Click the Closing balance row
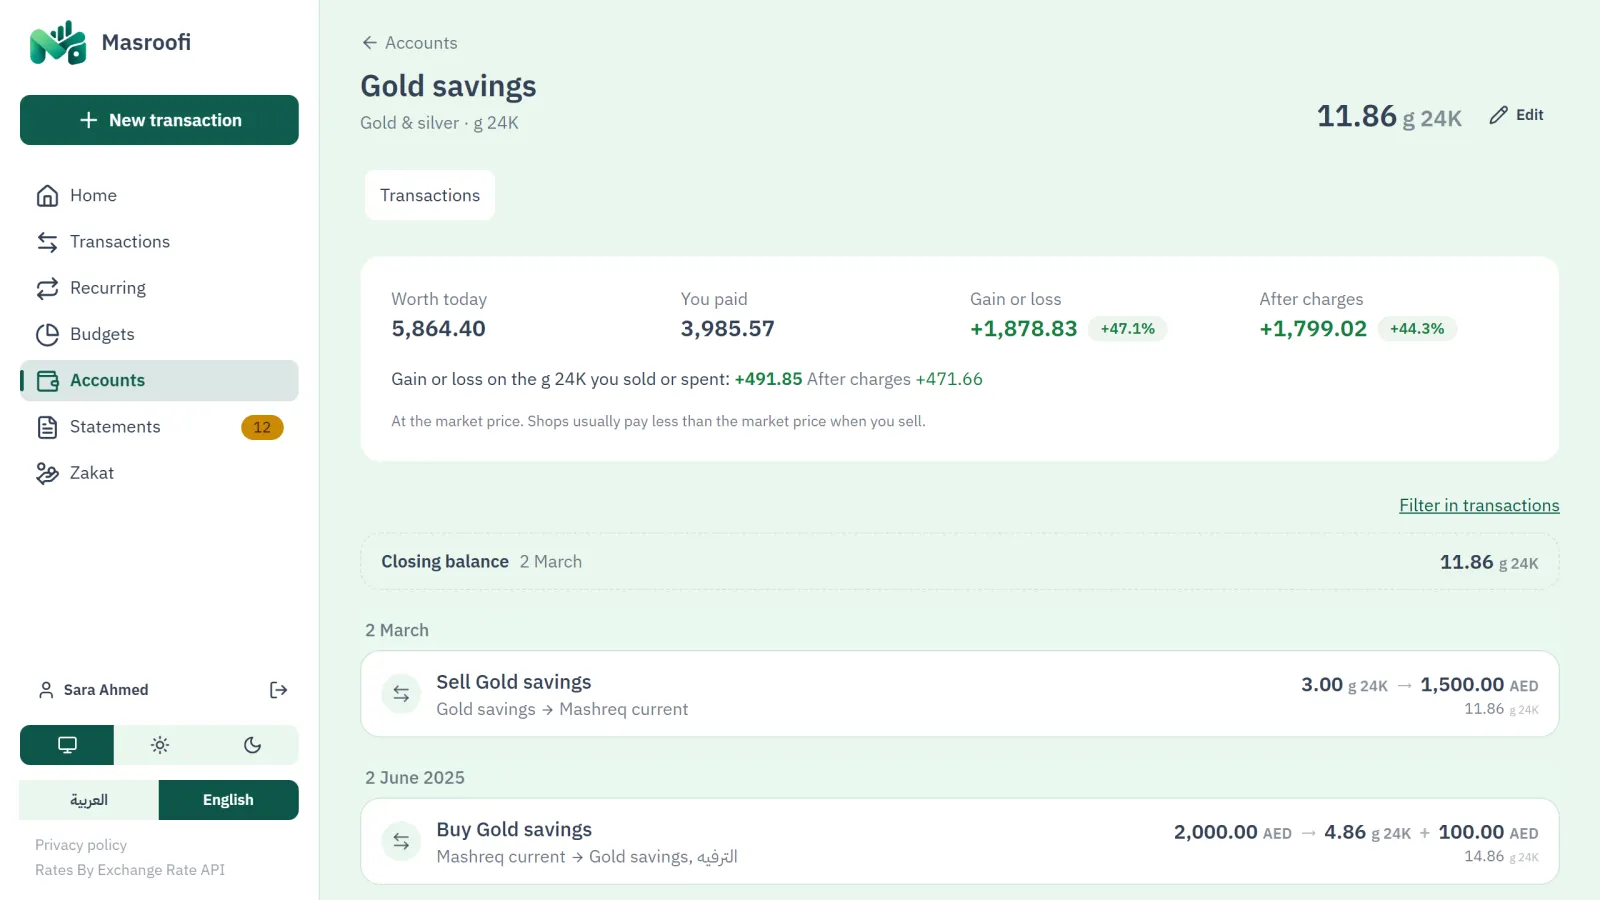The image size is (1600, 900). click(x=960, y=562)
